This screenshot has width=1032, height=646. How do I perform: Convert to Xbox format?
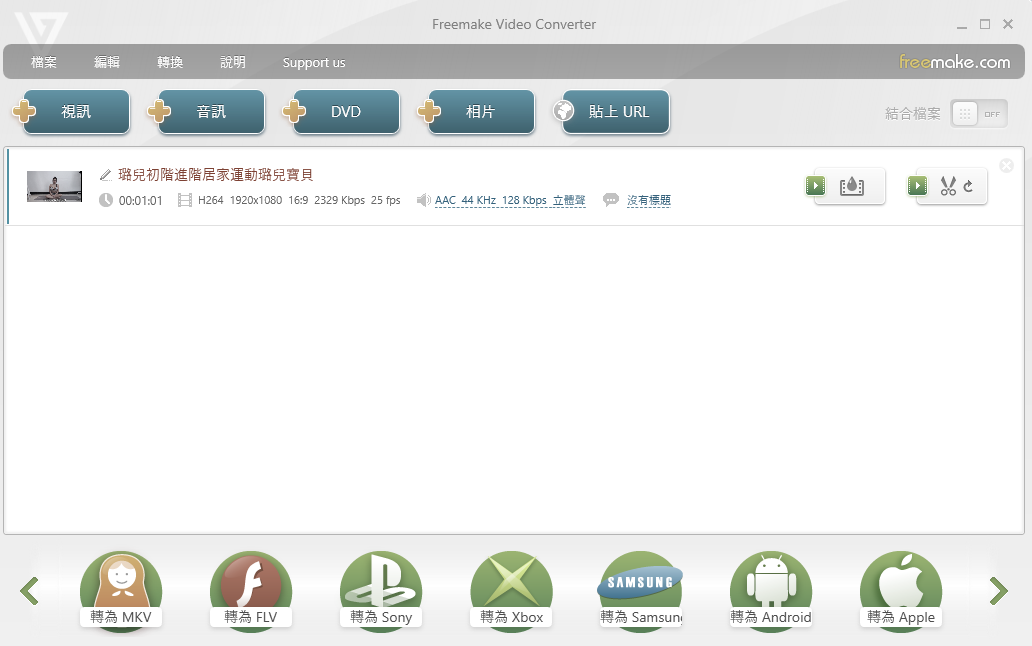click(x=511, y=591)
